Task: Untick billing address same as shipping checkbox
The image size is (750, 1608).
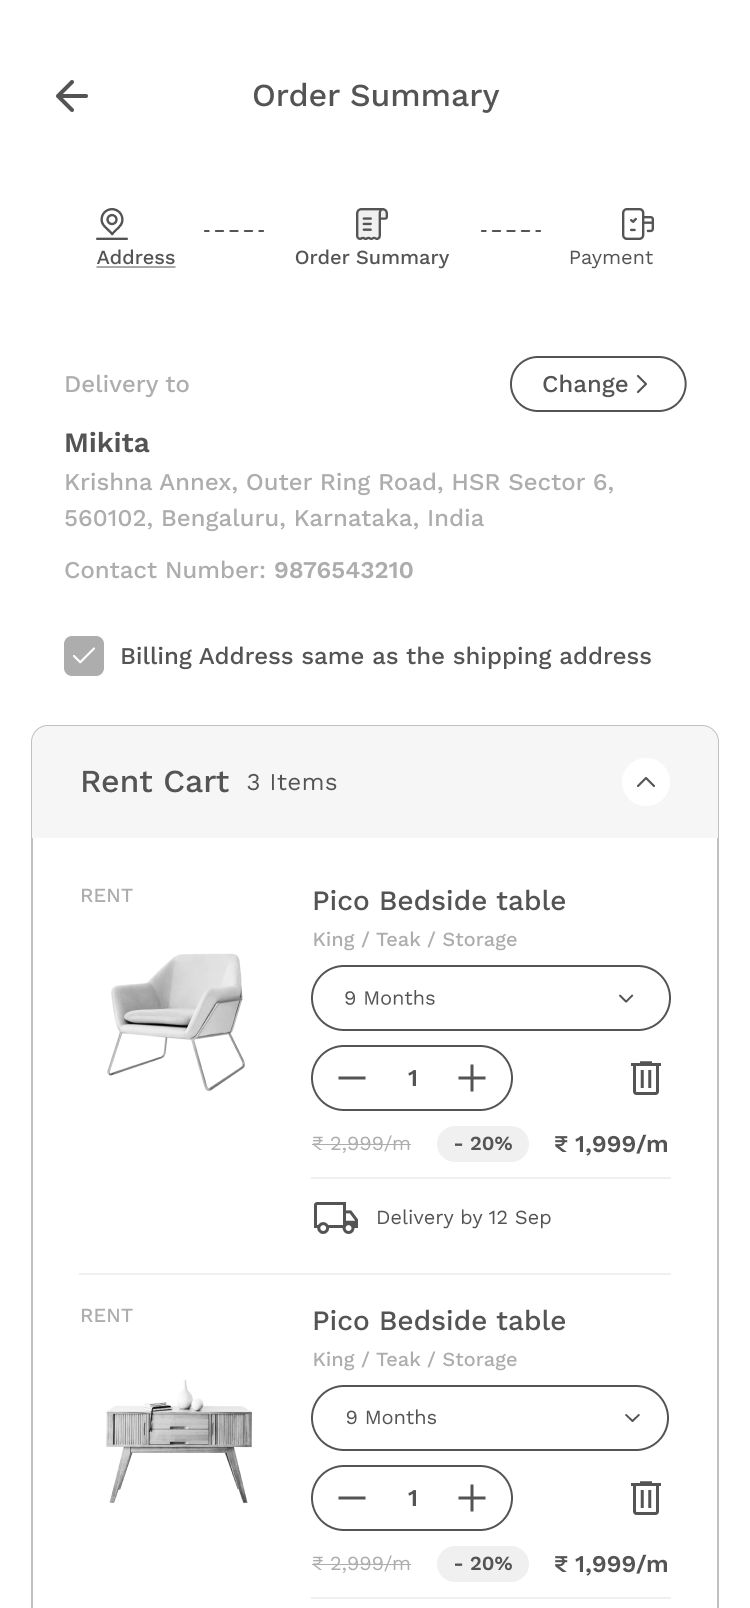Action: click(84, 656)
